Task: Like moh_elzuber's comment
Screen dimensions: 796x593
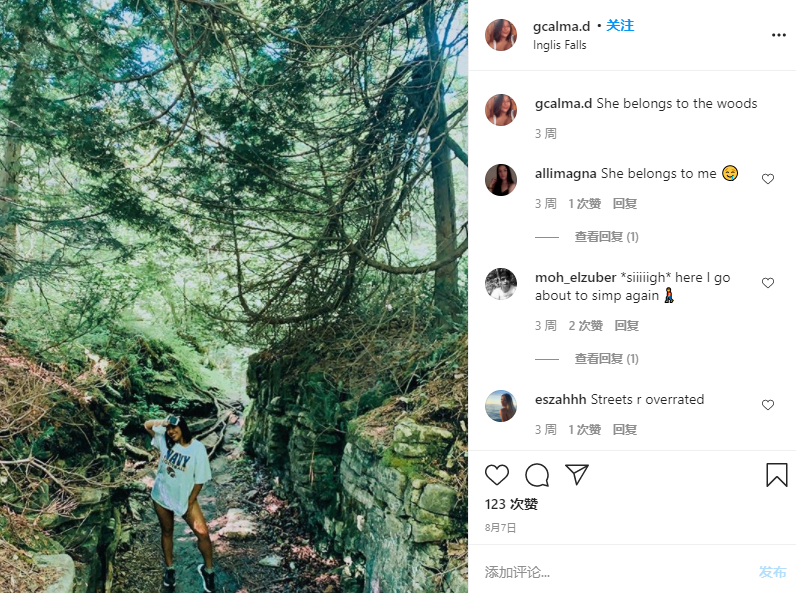Action: 768,283
